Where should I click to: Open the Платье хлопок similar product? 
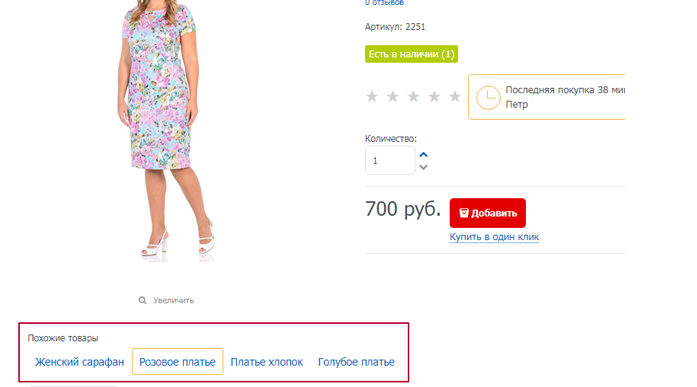click(x=267, y=362)
